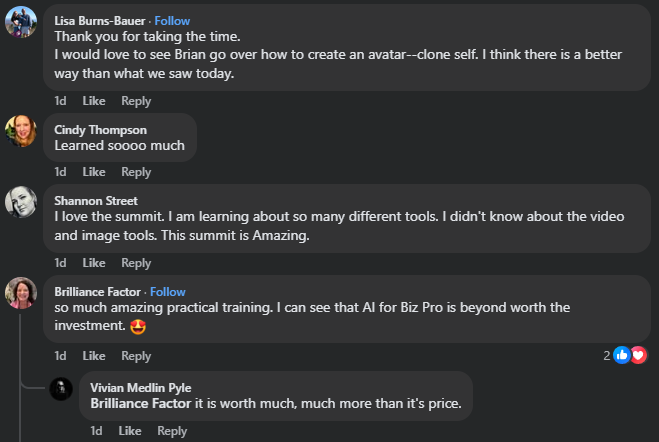
Task: Click the blue thumbs-up reaction icon
Action: click(622, 355)
